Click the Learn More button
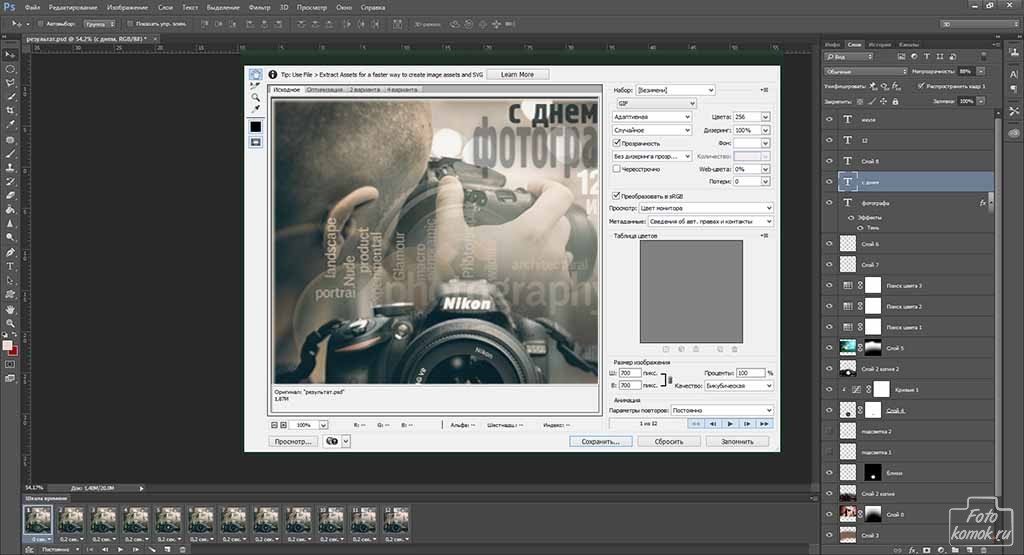This screenshot has height=555, width=1024. 517,74
